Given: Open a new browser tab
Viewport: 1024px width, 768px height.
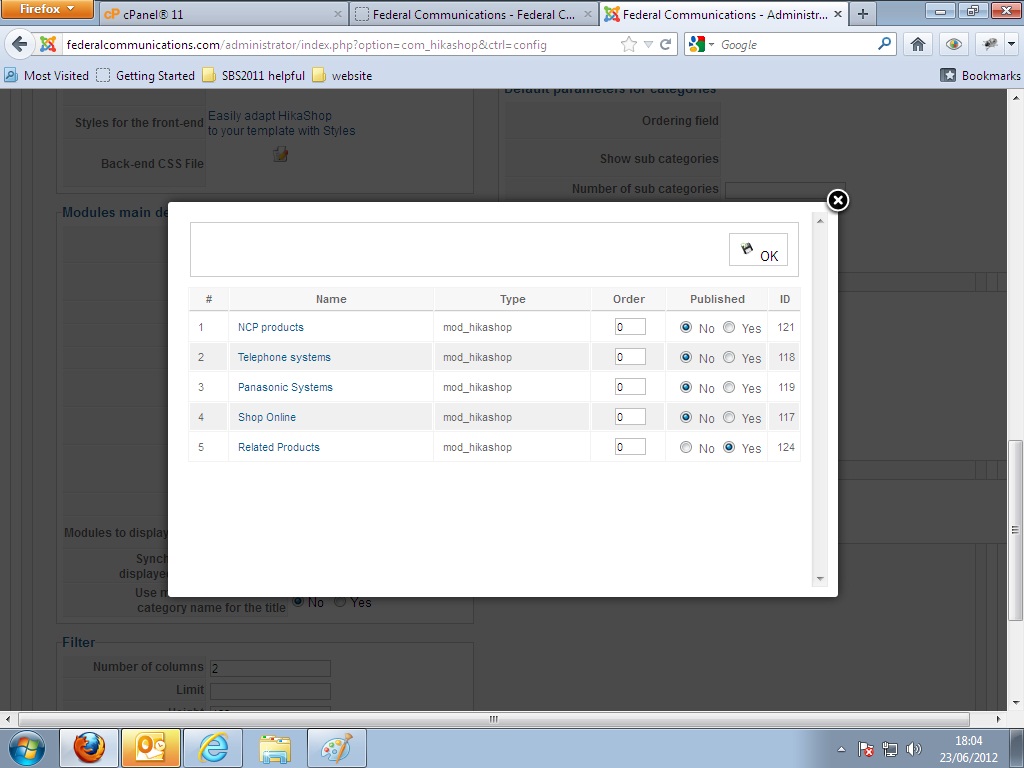Looking at the screenshot, I should pyautogui.click(x=863, y=14).
